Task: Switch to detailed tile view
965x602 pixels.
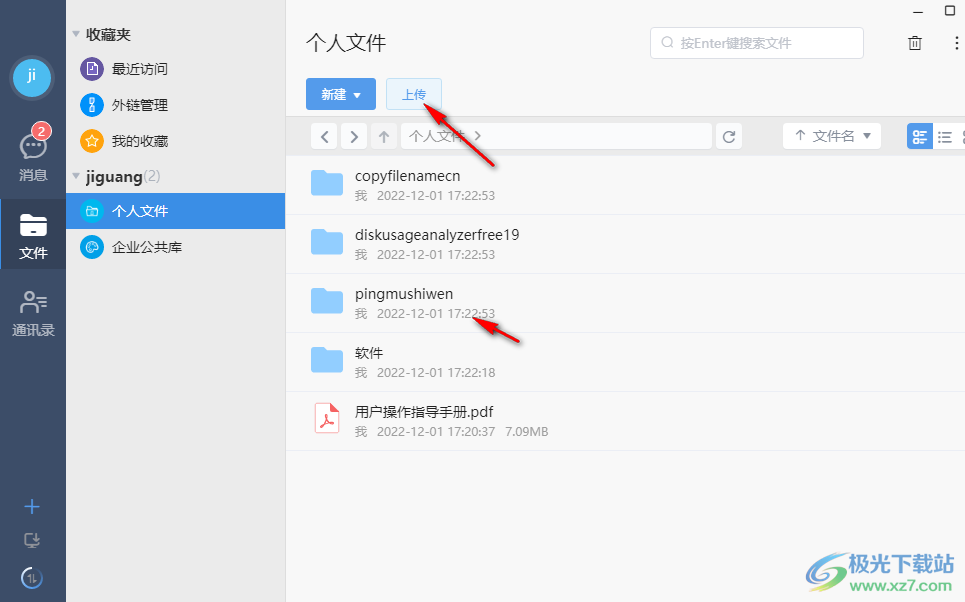Action: point(920,136)
